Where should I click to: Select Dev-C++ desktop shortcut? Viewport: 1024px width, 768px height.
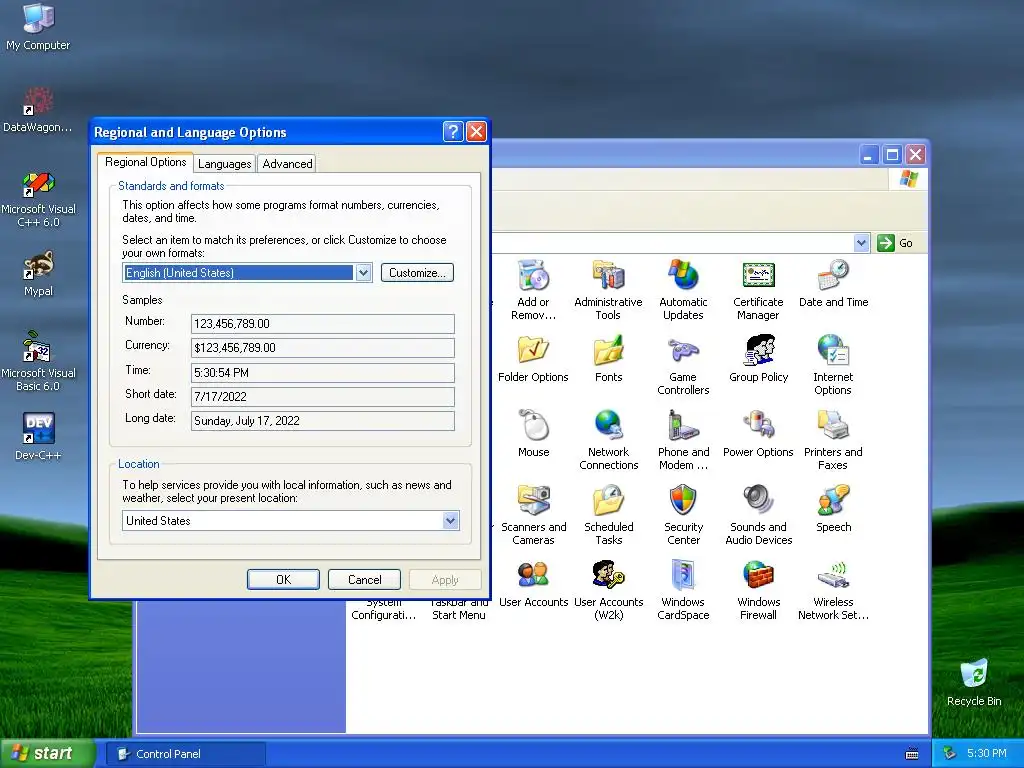tap(38, 436)
